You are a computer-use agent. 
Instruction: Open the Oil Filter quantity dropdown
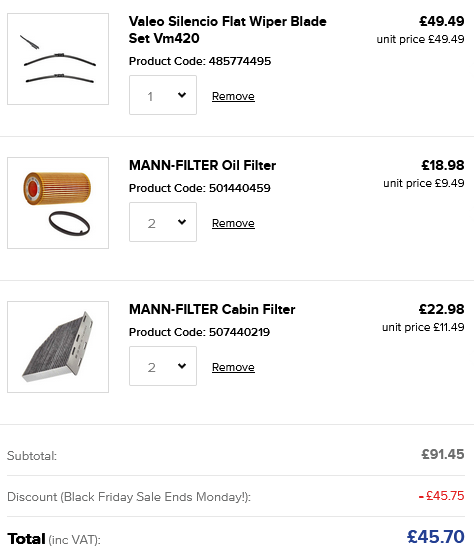(163, 222)
